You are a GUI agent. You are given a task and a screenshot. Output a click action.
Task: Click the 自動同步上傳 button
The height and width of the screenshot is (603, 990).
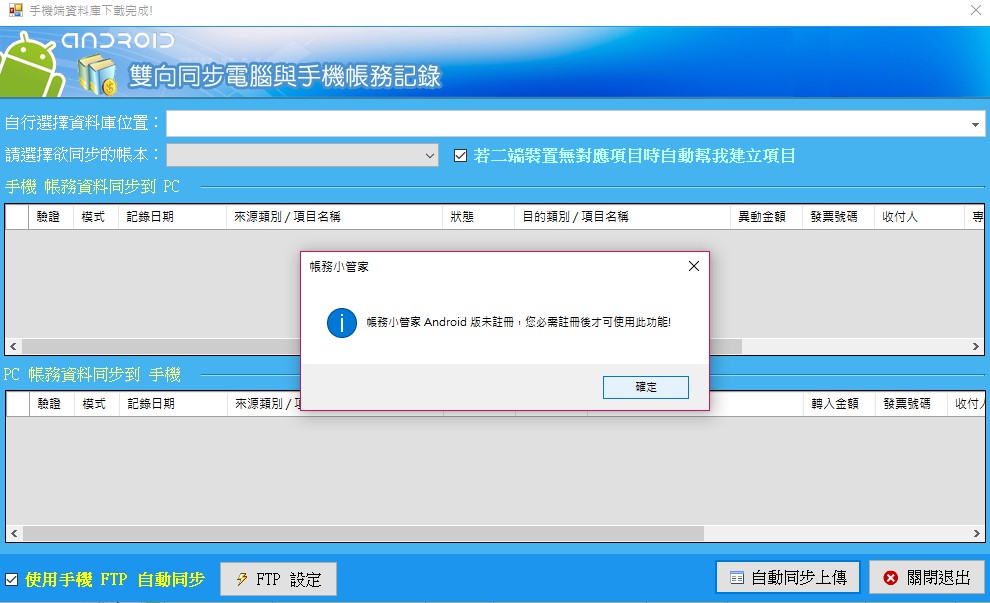[787, 577]
